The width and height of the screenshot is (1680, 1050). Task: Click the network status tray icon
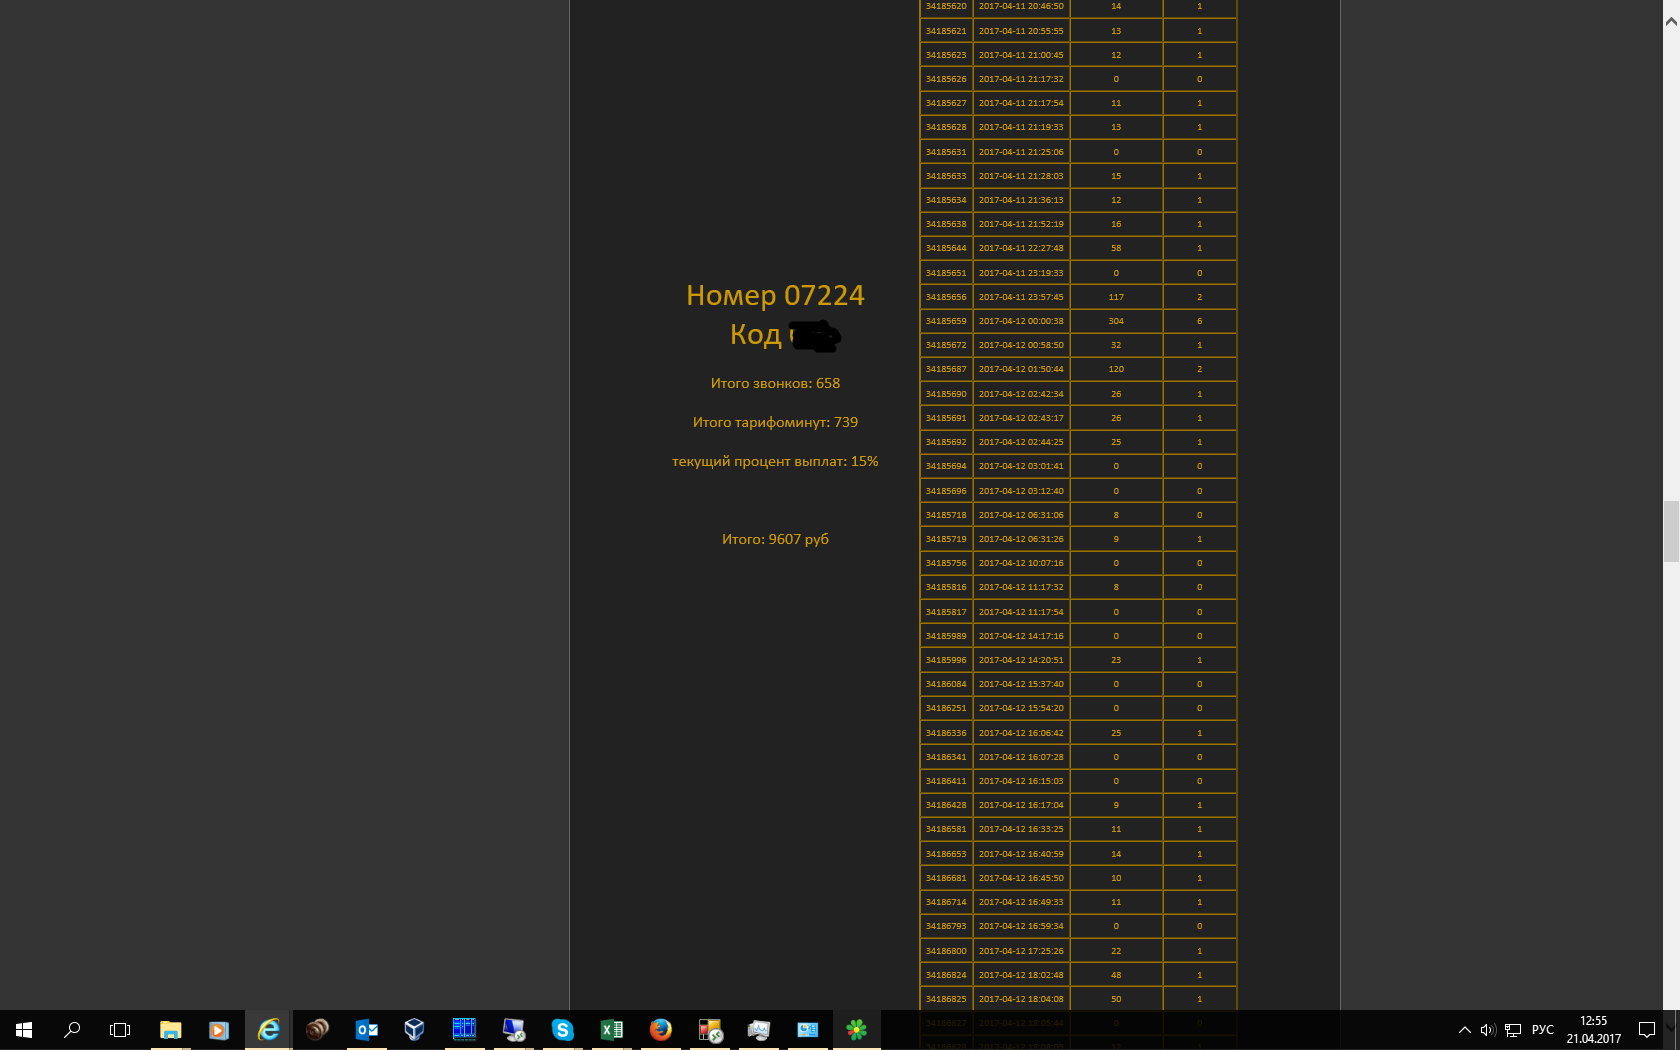coord(1513,1030)
